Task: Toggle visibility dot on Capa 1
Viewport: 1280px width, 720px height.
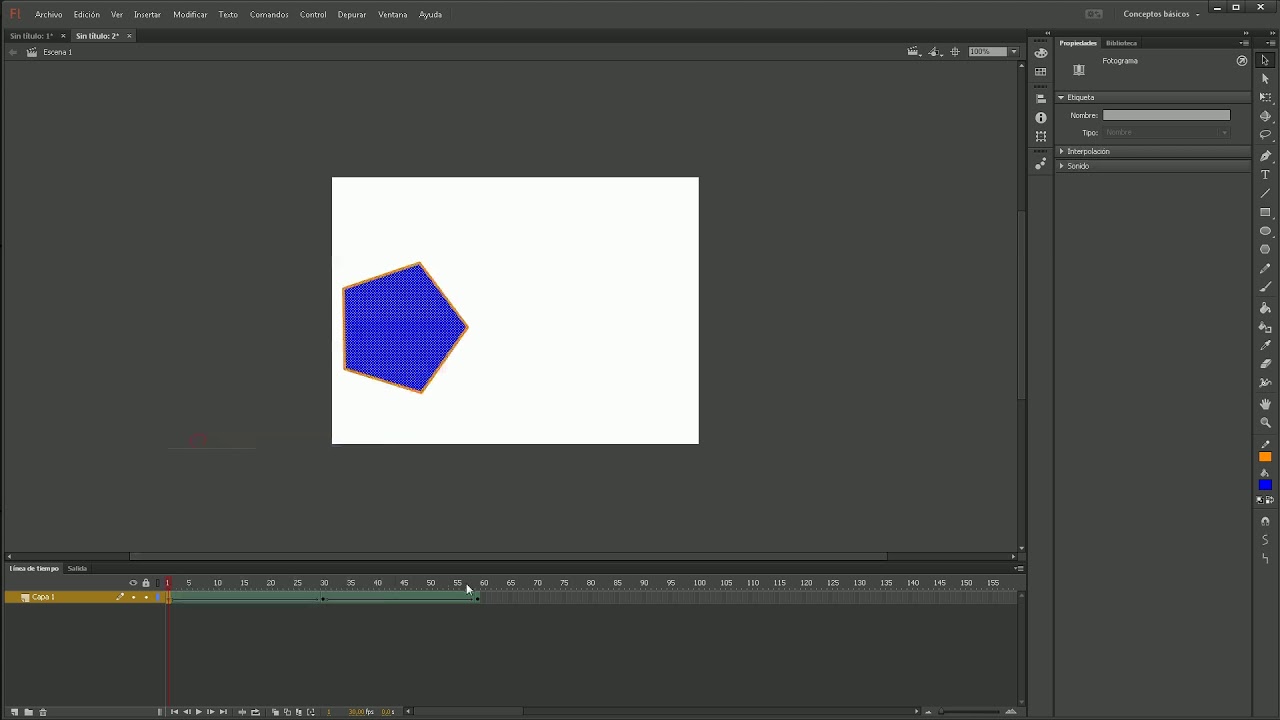Action: (x=133, y=597)
